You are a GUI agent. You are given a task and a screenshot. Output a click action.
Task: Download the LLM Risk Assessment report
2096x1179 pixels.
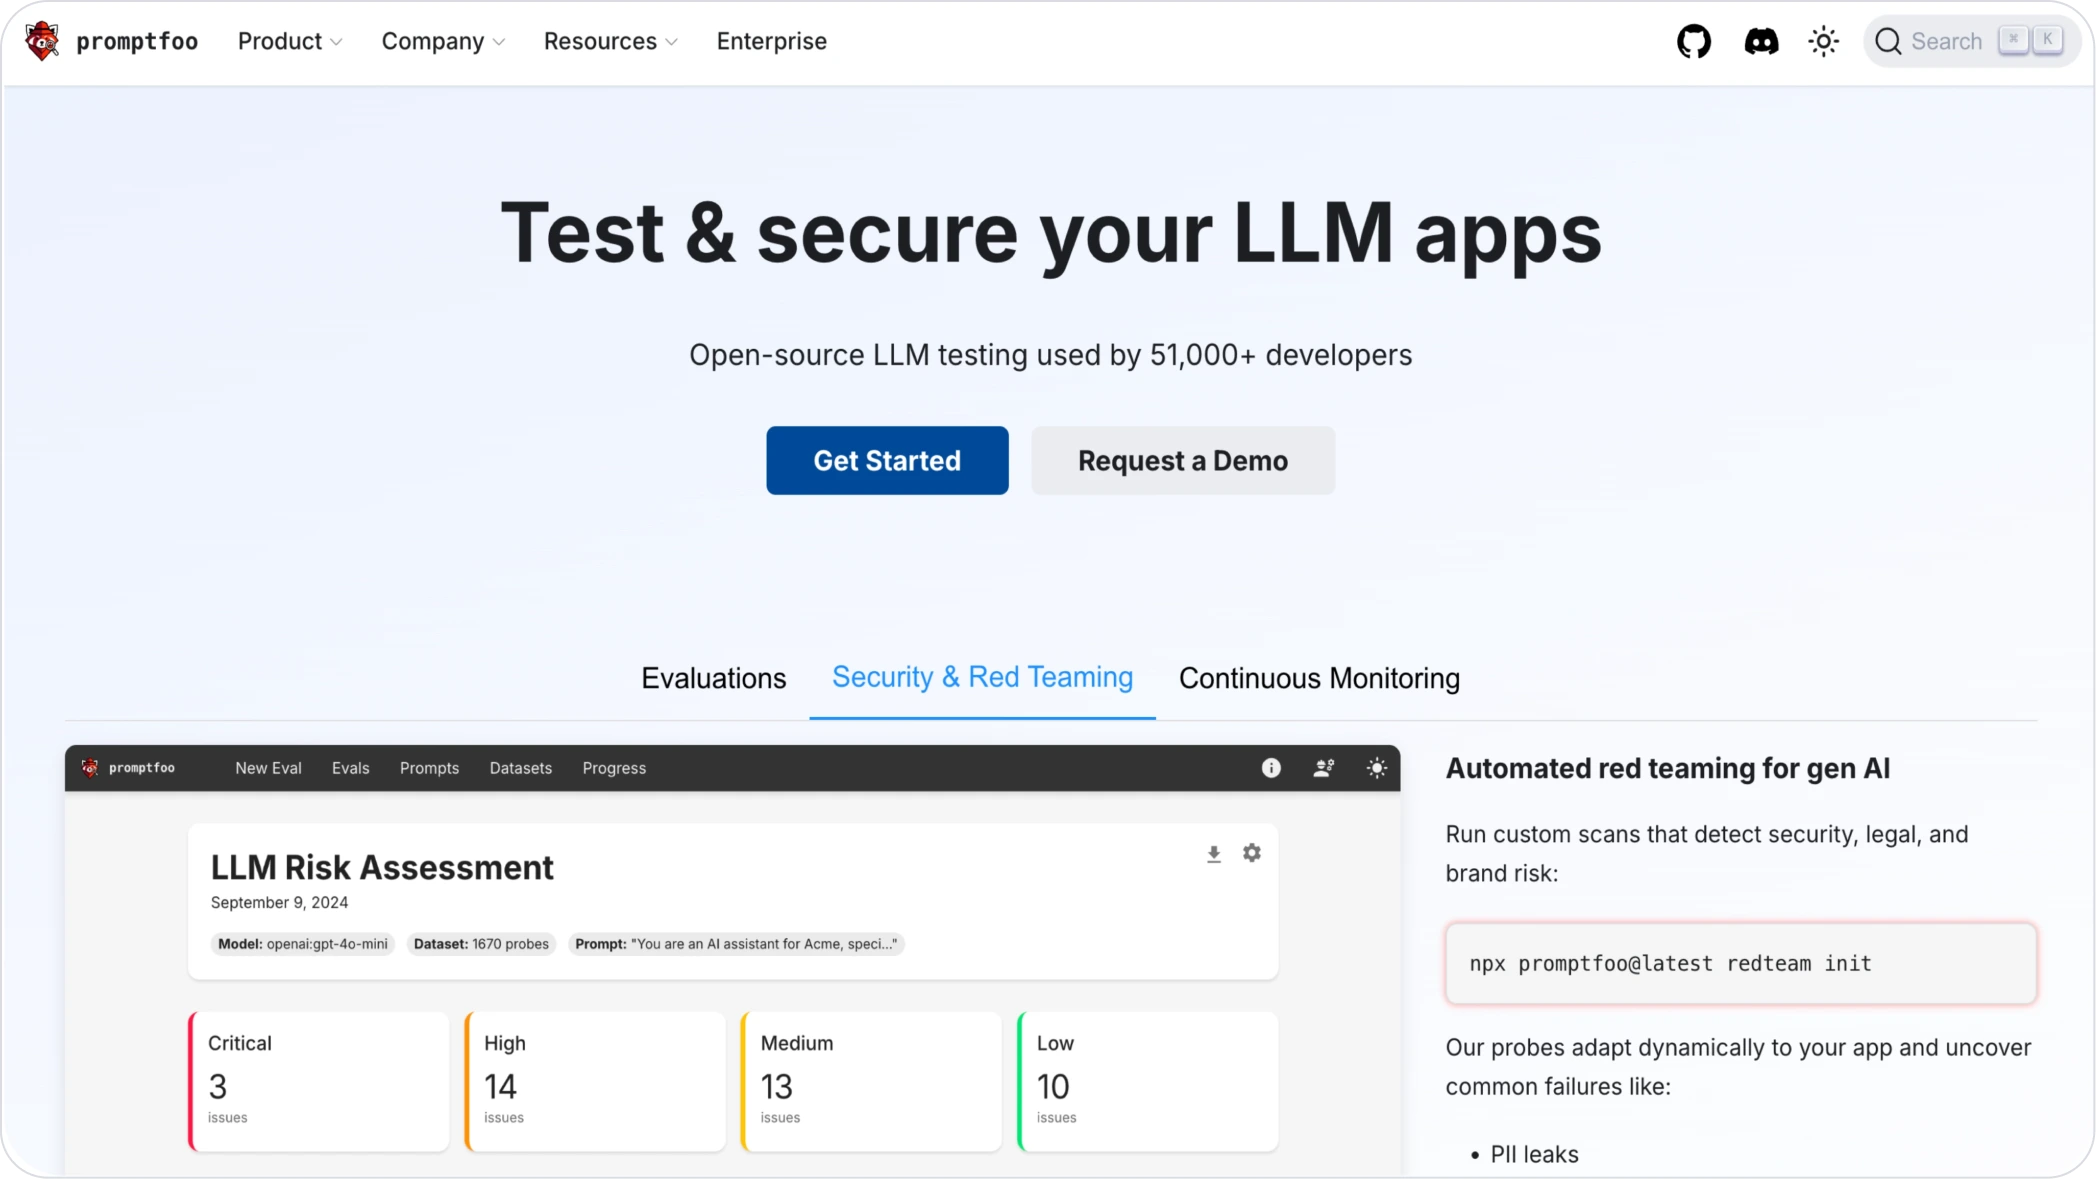(x=1213, y=853)
